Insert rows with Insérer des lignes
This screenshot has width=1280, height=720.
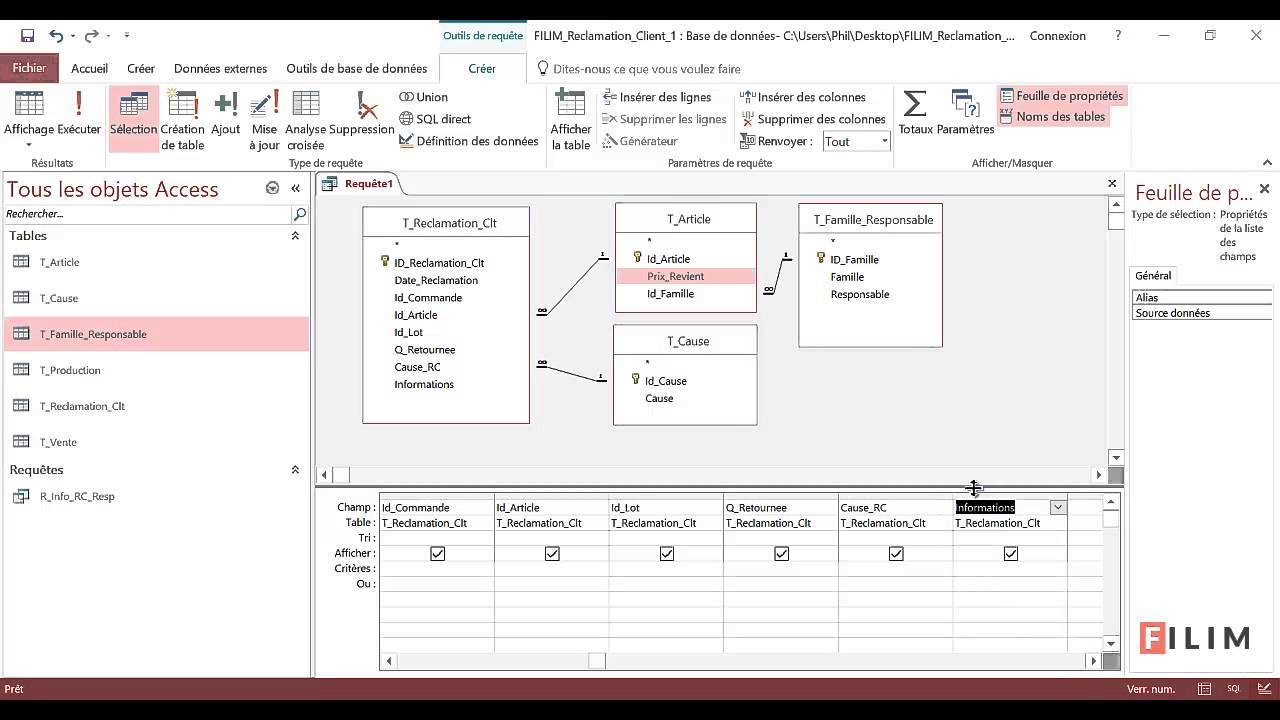click(x=657, y=97)
